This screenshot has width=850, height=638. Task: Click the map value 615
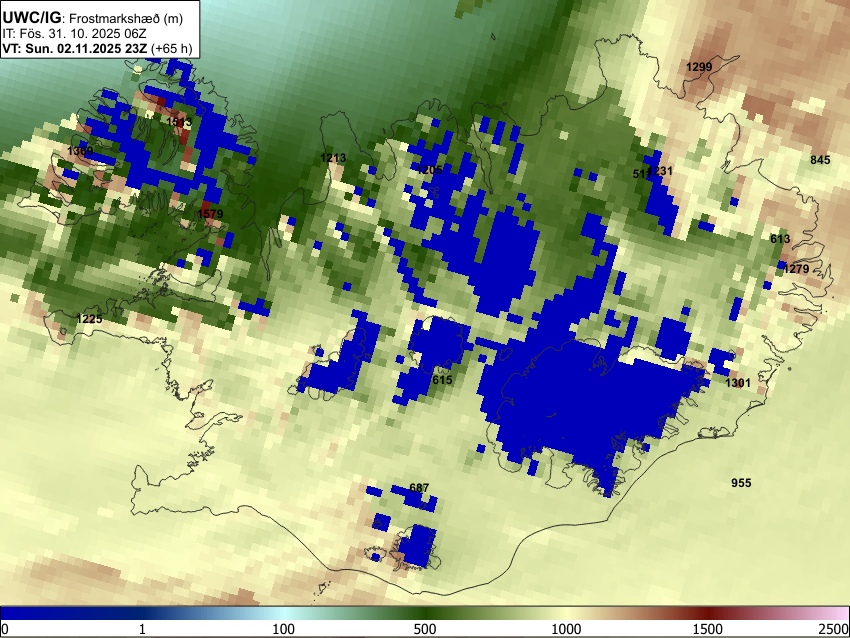[442, 380]
